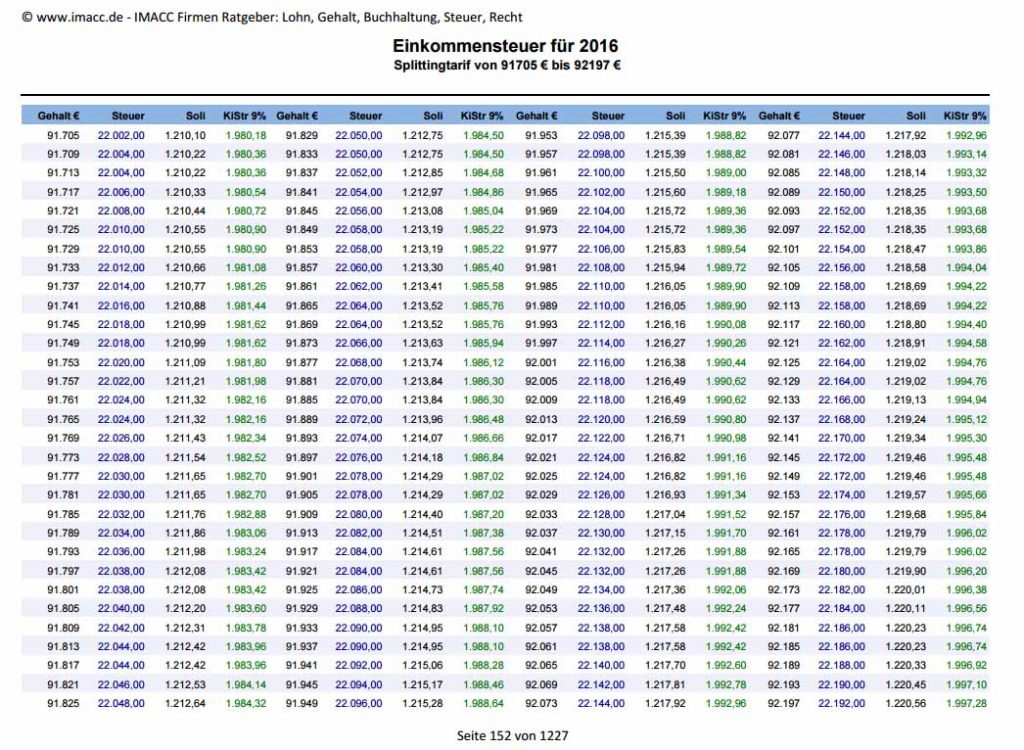Click the Splittingtarif range subtitle
Image resolution: width=1024 pixels, height=750 pixels.
(507, 65)
